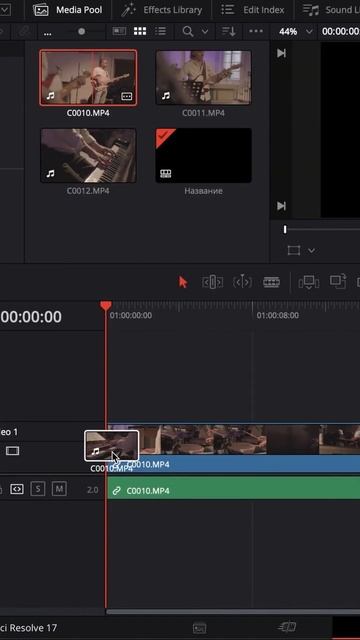Toggle audio track auto select button
Screen dimensions: 360x640
click(17, 489)
